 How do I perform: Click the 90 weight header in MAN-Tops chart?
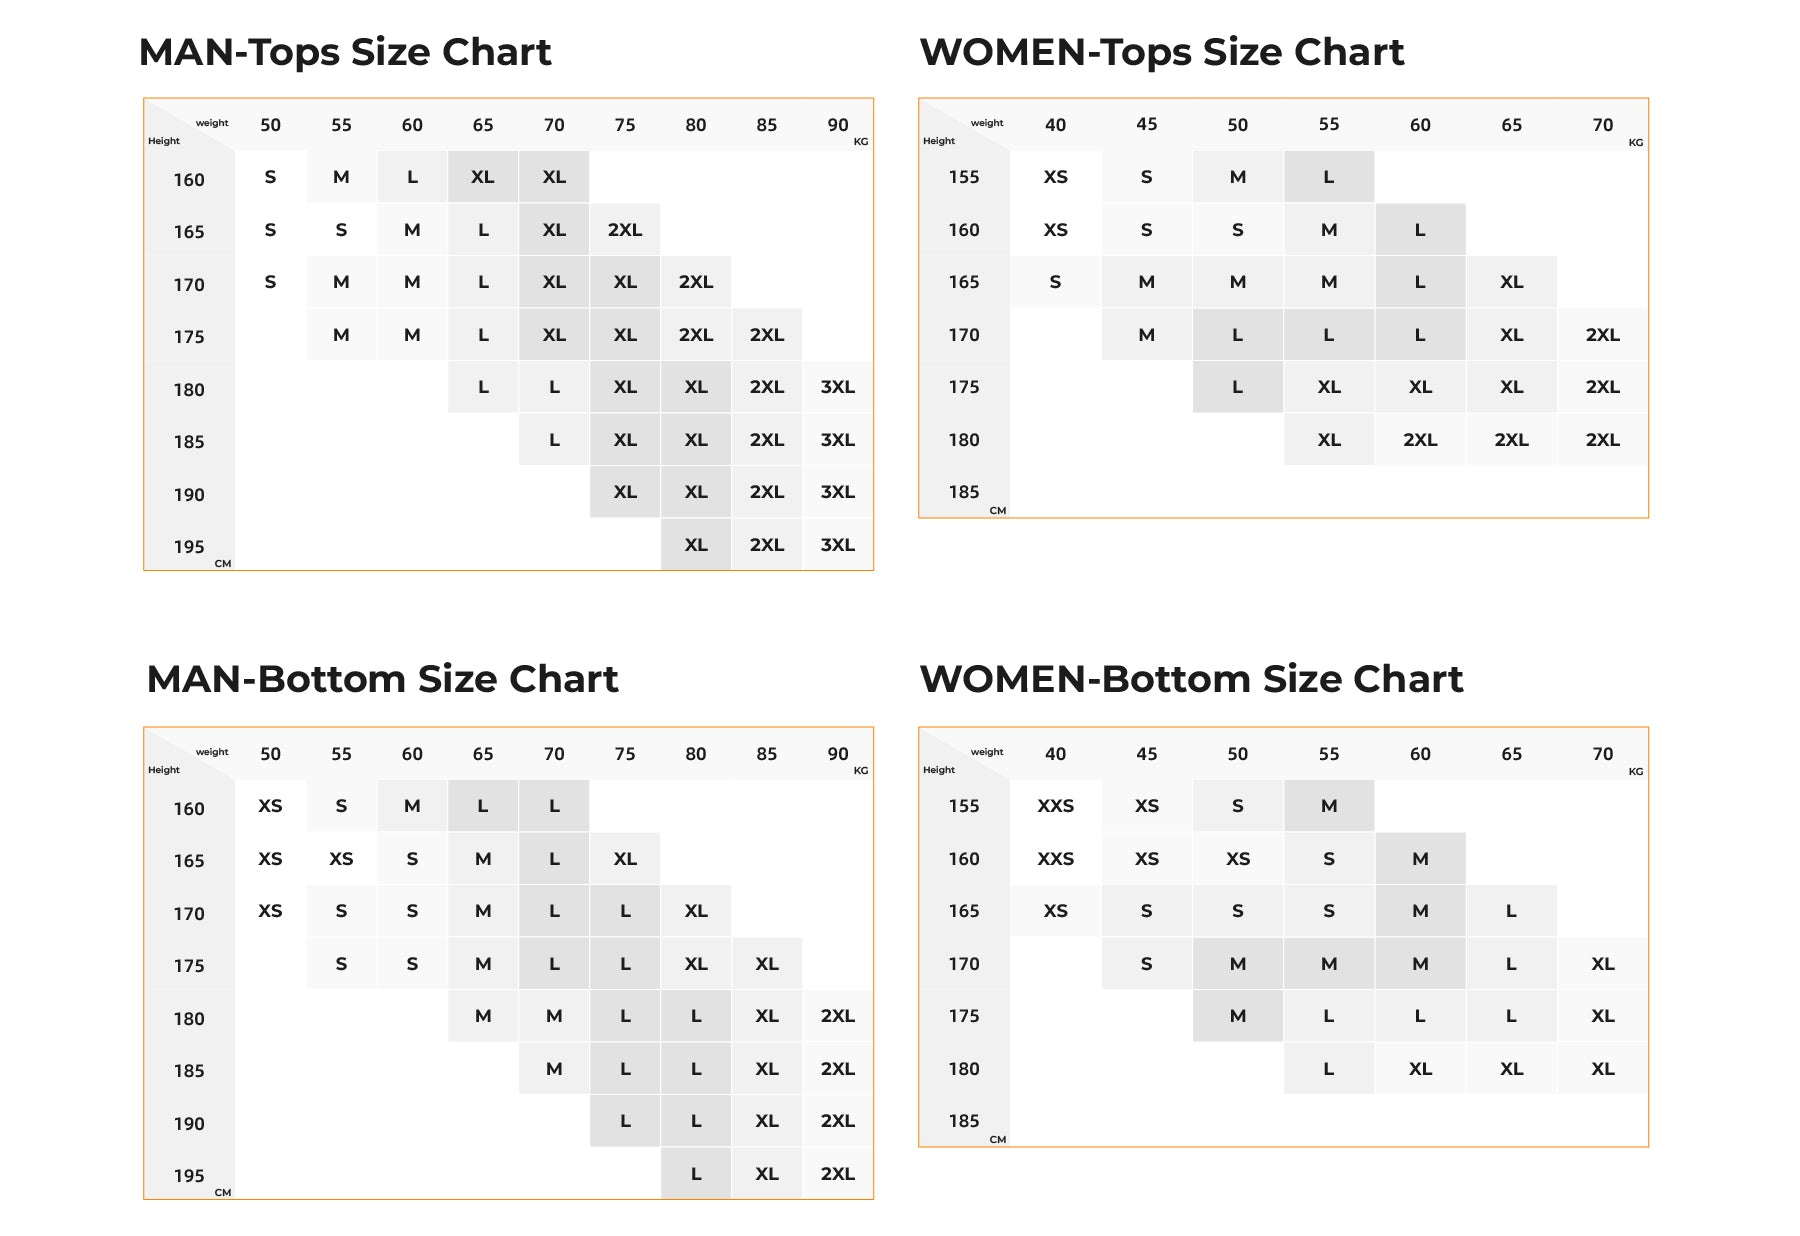click(837, 125)
